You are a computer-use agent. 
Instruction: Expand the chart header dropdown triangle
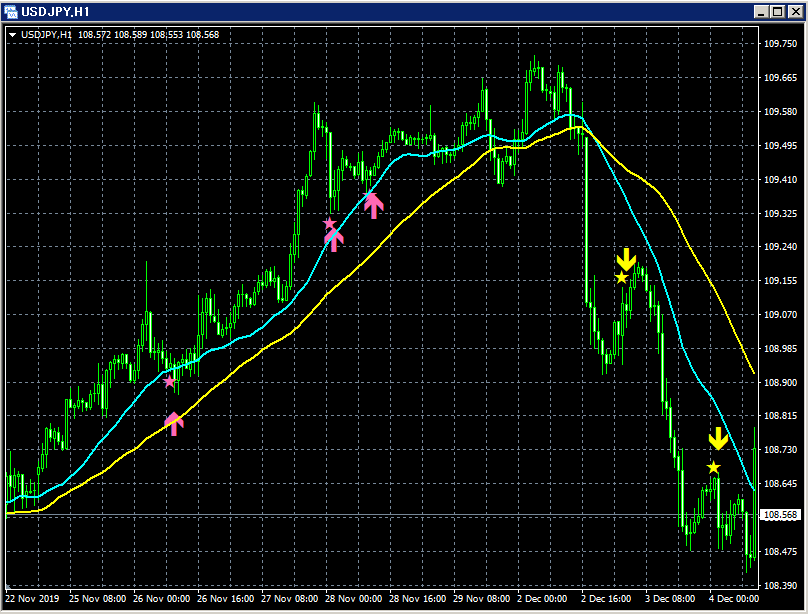click(x=13, y=35)
